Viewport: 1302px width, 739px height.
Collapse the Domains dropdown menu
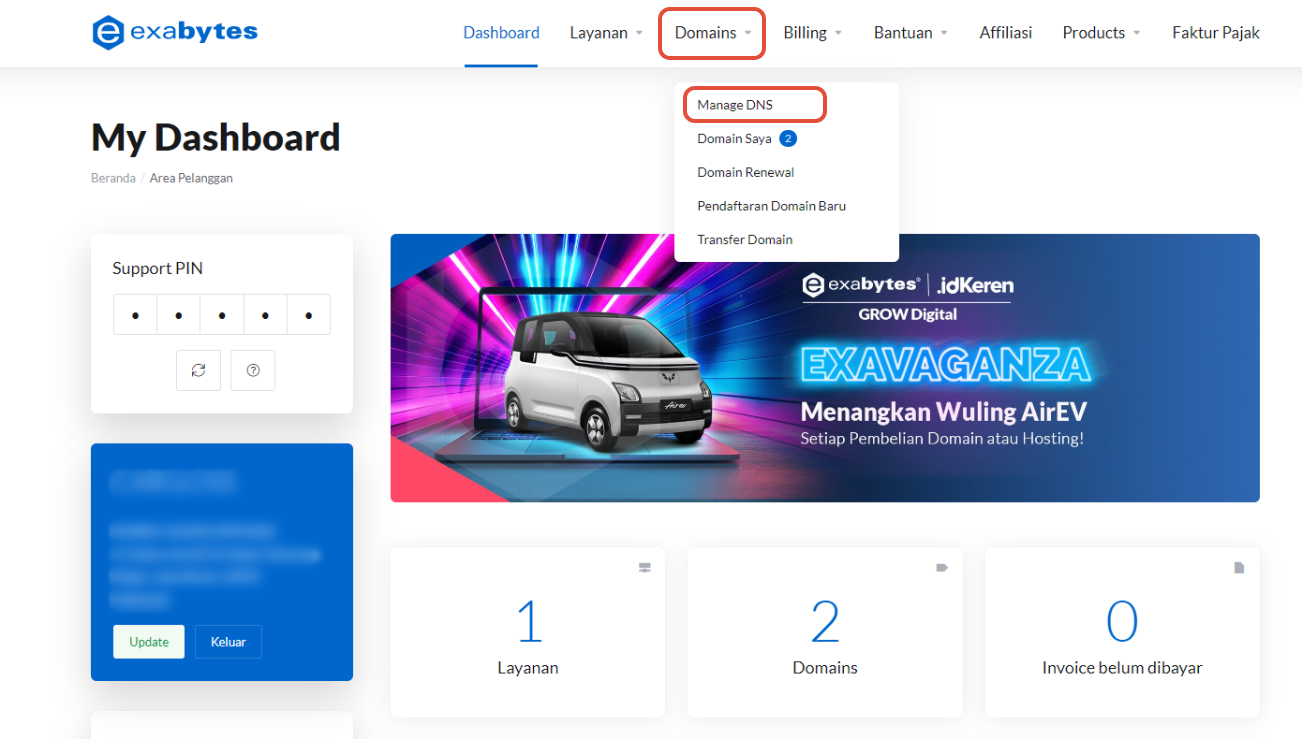713,33
